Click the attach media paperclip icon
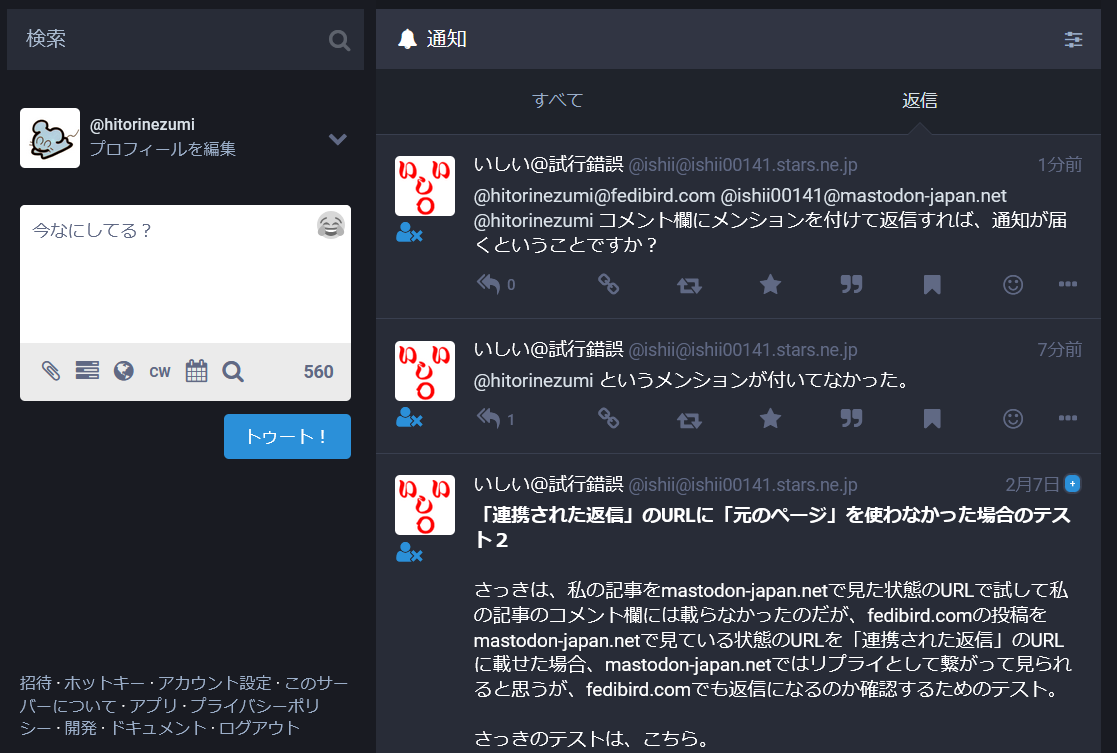Screen dimensions: 1117x753 point(51,372)
